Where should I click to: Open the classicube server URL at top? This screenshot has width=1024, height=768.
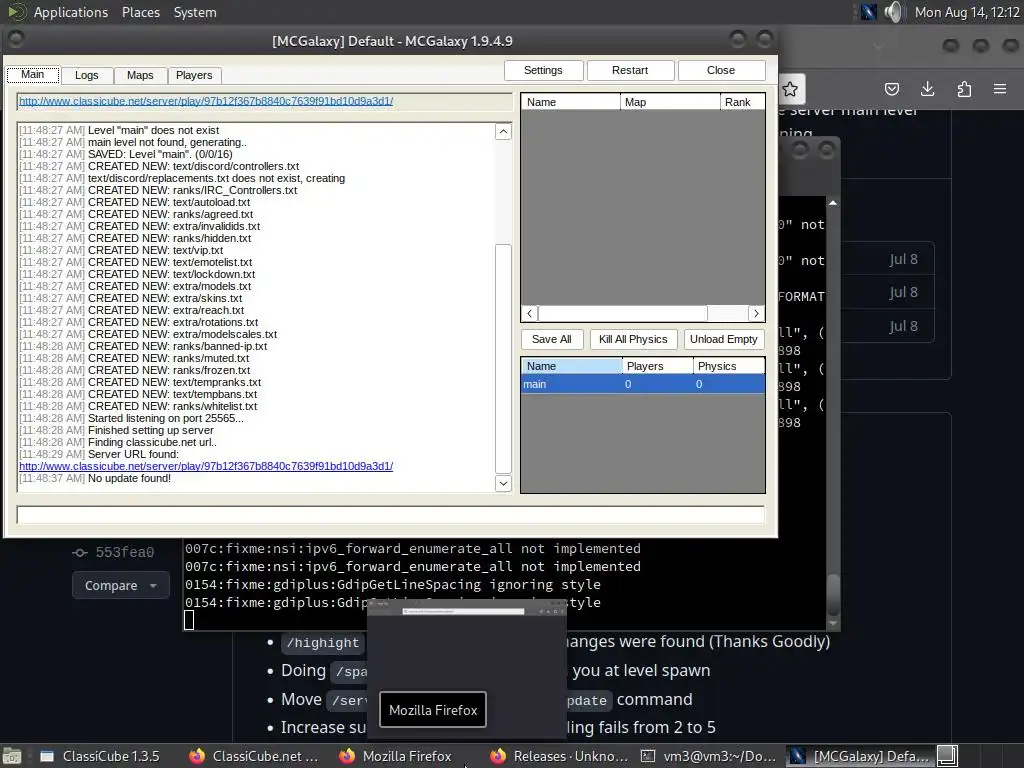(x=206, y=101)
